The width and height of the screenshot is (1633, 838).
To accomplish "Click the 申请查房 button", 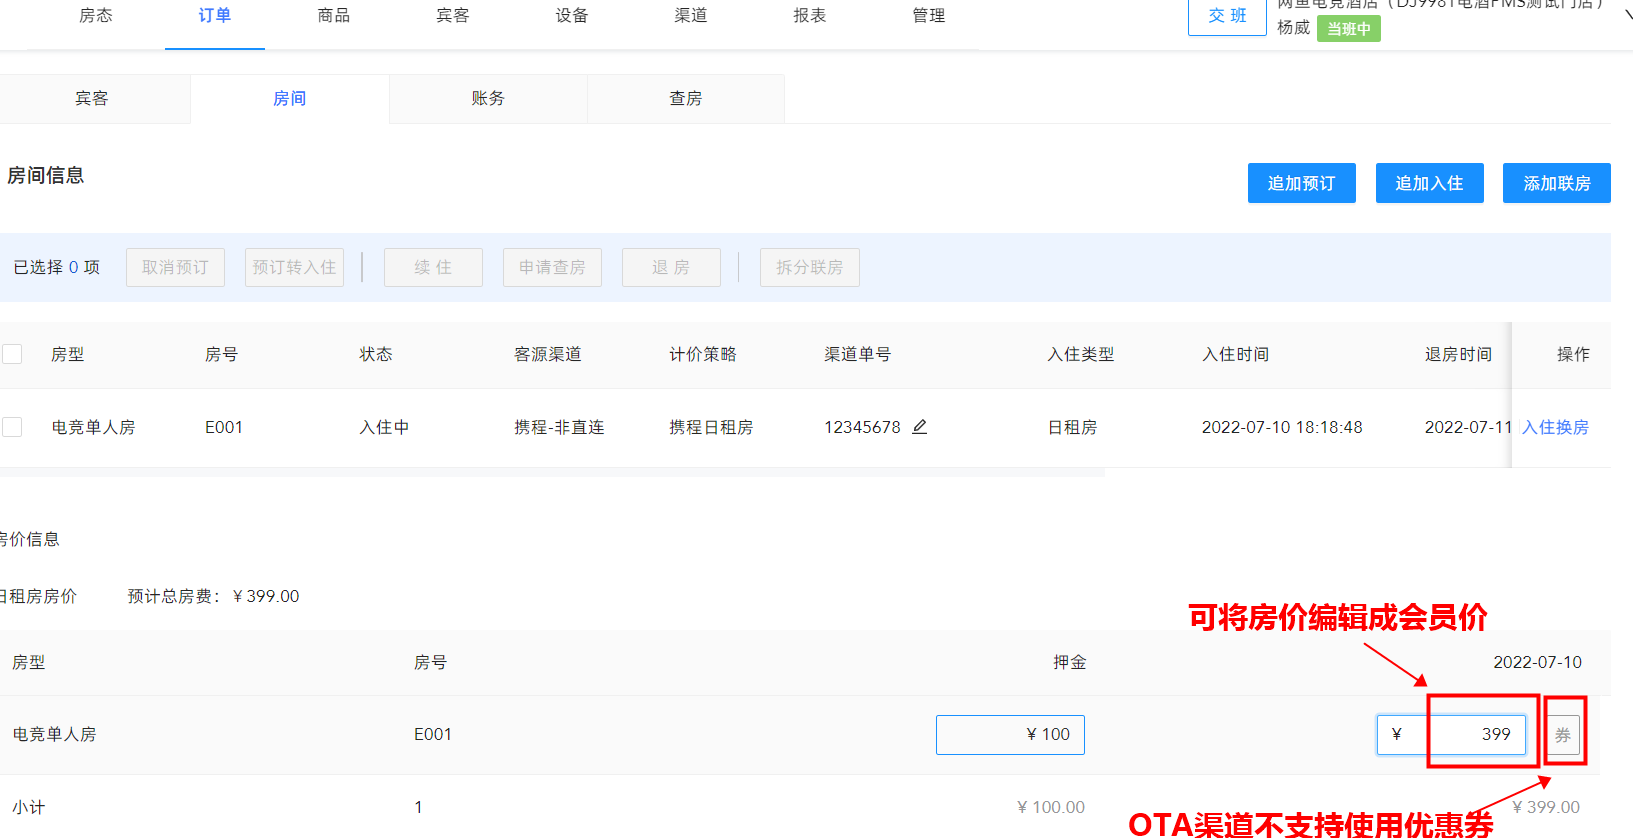I will pyautogui.click(x=552, y=267).
